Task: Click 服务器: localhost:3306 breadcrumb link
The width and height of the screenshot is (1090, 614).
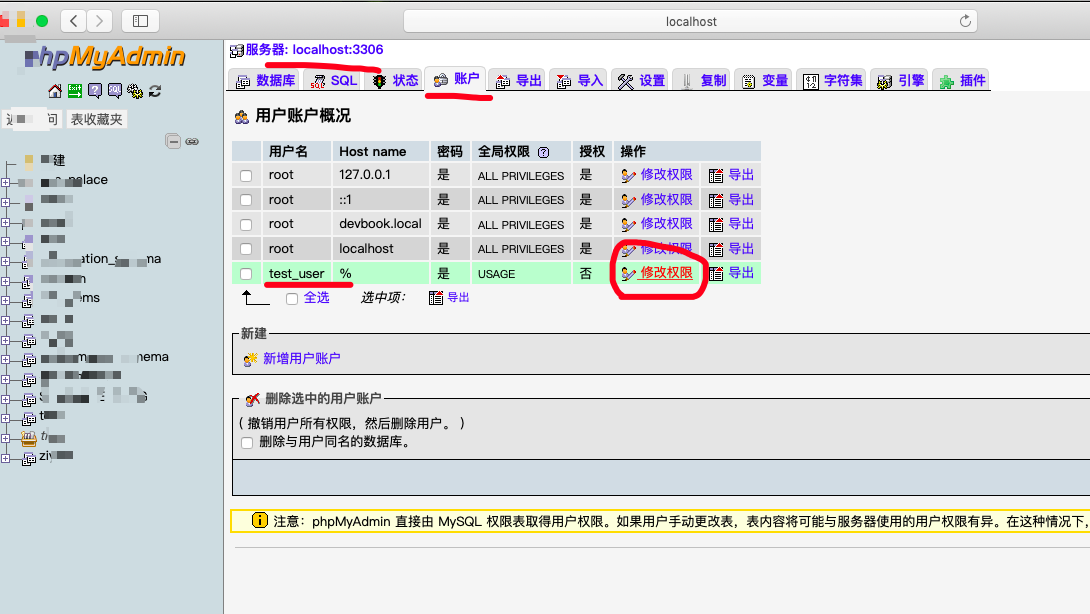Action: (x=314, y=49)
